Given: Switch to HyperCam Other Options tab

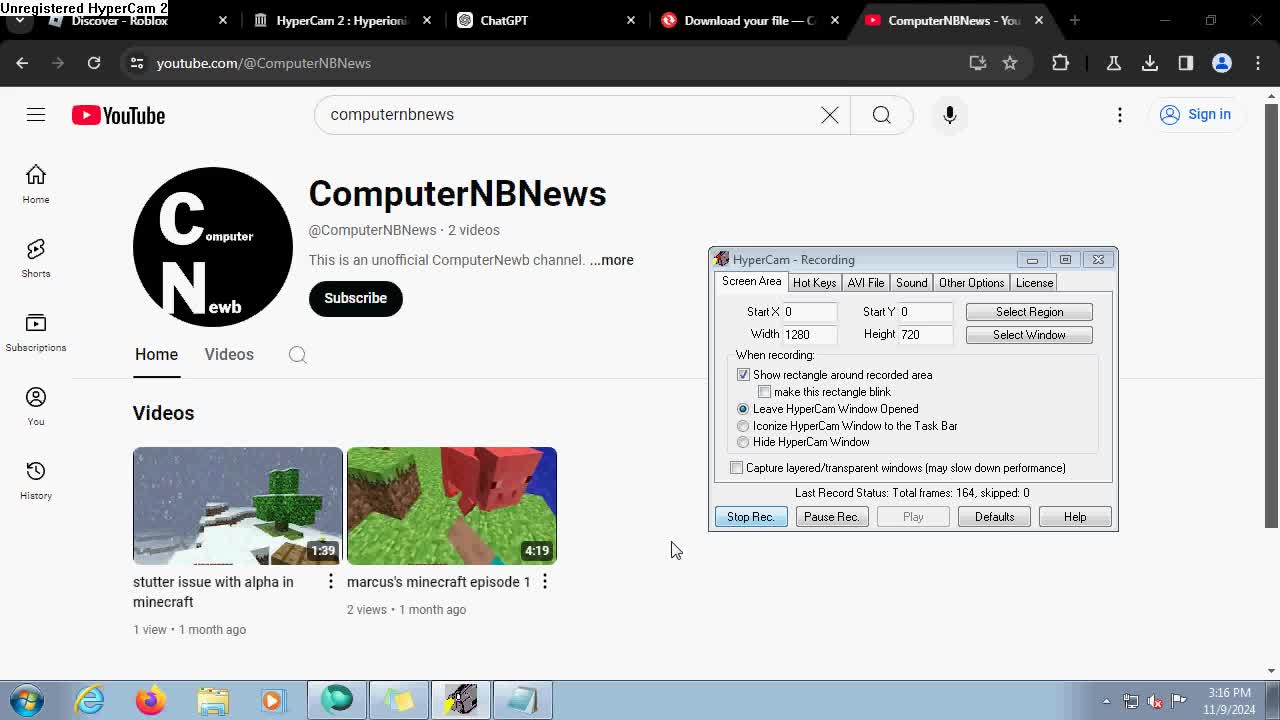Looking at the screenshot, I should click(971, 283).
